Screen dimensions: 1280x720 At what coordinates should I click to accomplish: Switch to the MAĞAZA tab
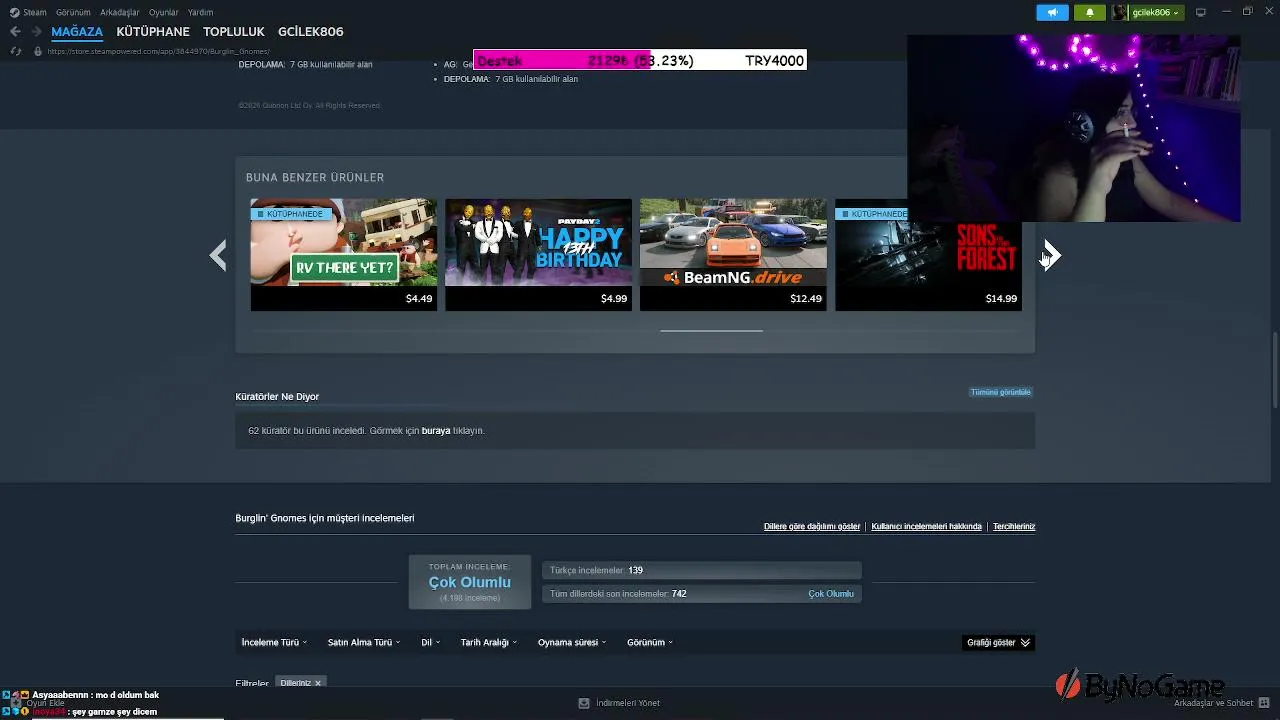tap(77, 32)
